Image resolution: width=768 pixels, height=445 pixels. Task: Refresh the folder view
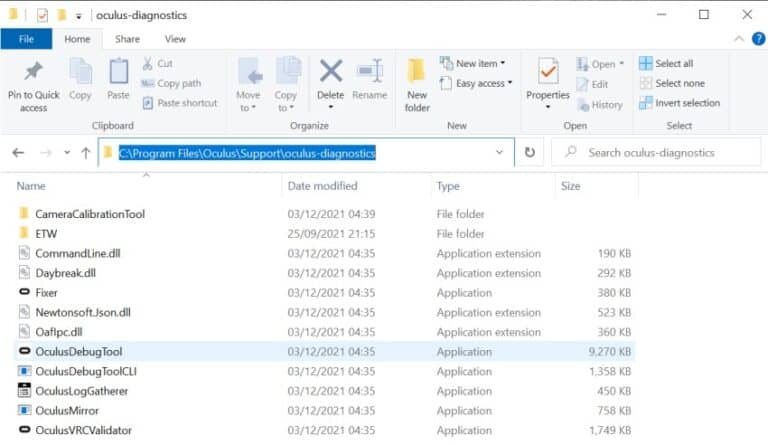(529, 152)
